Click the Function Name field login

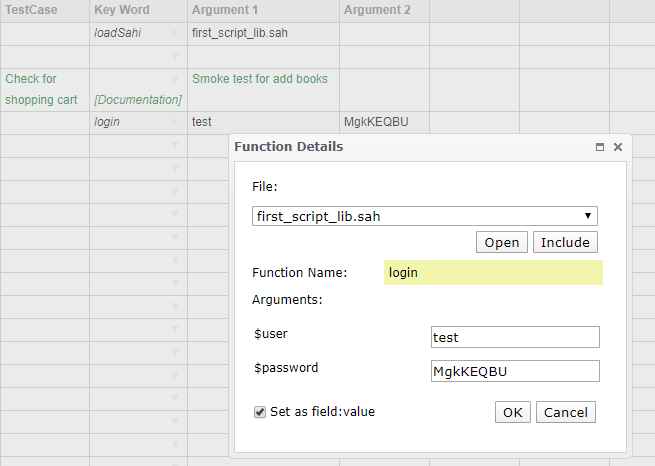[493, 272]
